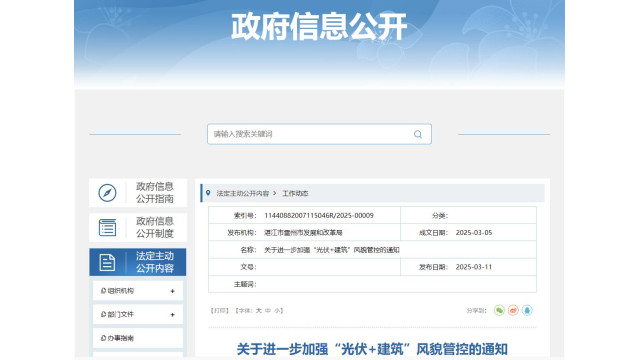Click the 发布日期 value 2025-03-11
This screenshot has width=640, height=360.
(474, 267)
